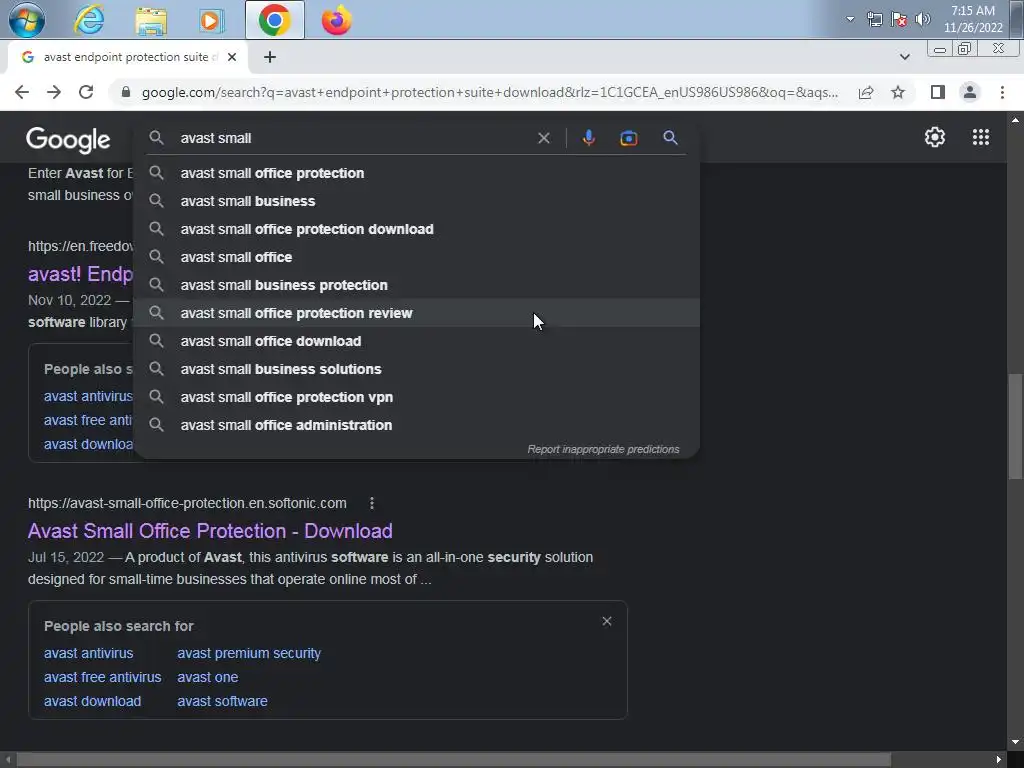Search for avast premium security
Viewport: 1024px width, 768px height.
(249, 653)
